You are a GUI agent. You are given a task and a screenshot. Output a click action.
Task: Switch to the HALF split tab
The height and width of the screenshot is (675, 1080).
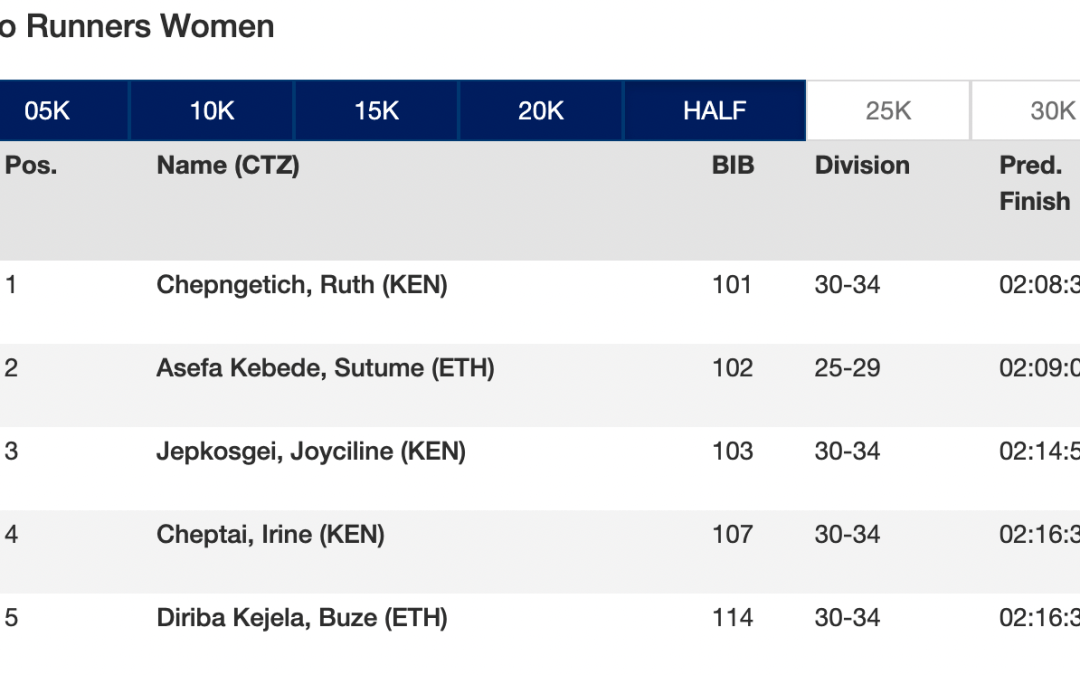(714, 111)
